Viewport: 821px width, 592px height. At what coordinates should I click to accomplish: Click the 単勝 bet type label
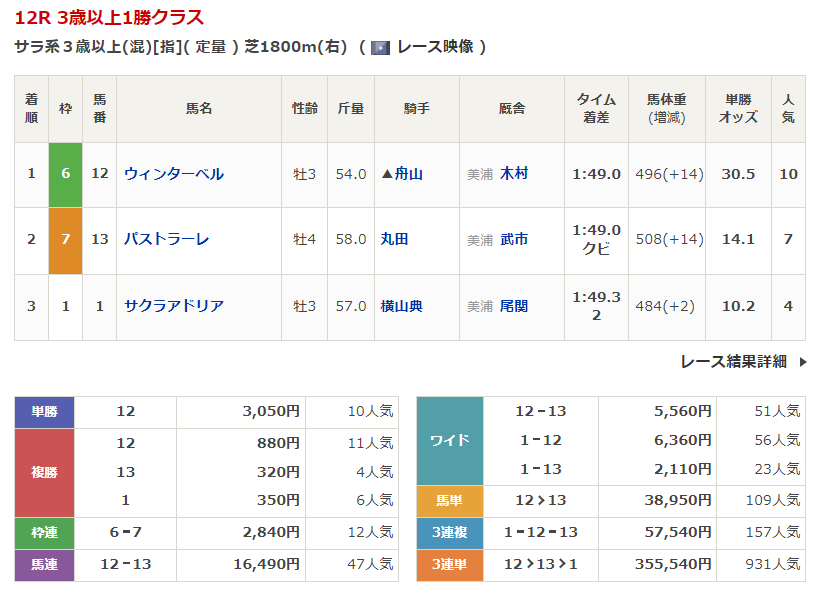click(45, 411)
